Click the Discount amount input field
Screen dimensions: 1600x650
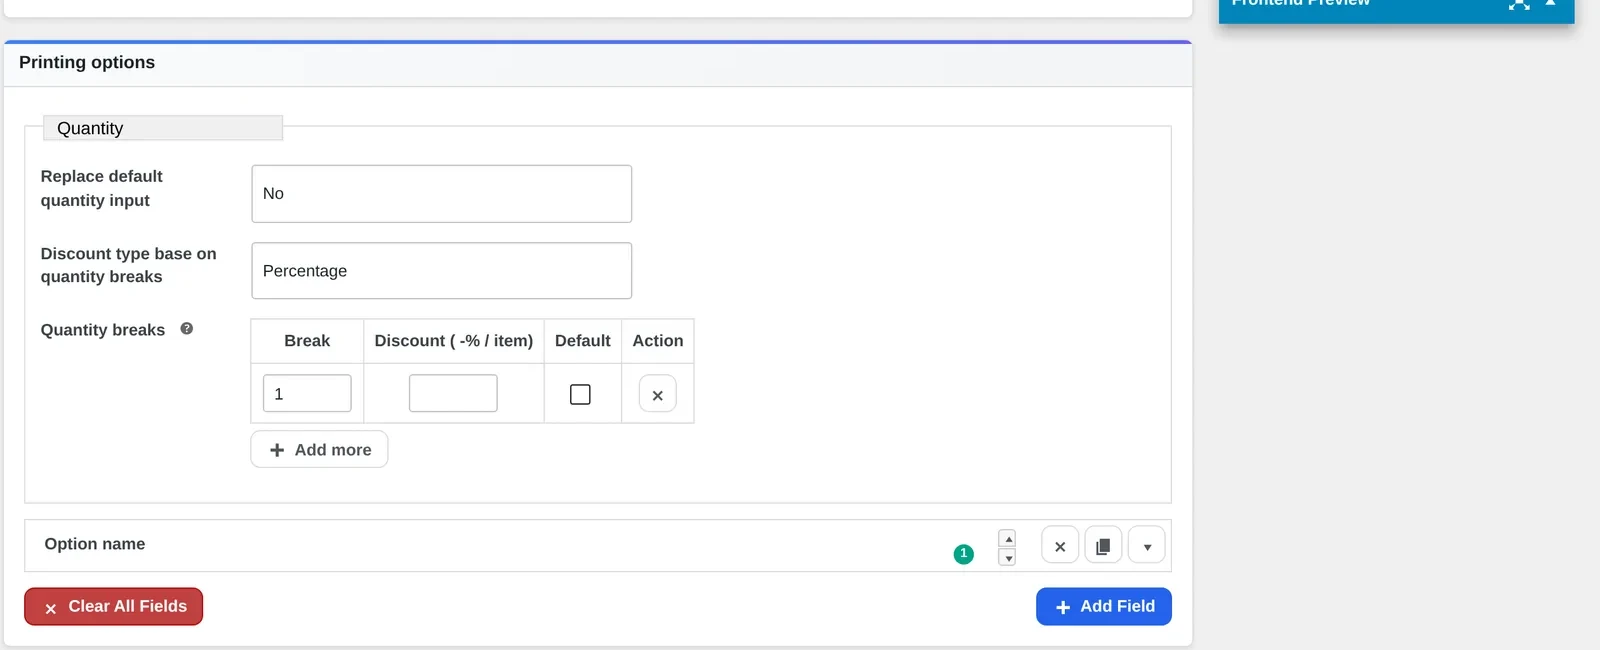tap(453, 393)
